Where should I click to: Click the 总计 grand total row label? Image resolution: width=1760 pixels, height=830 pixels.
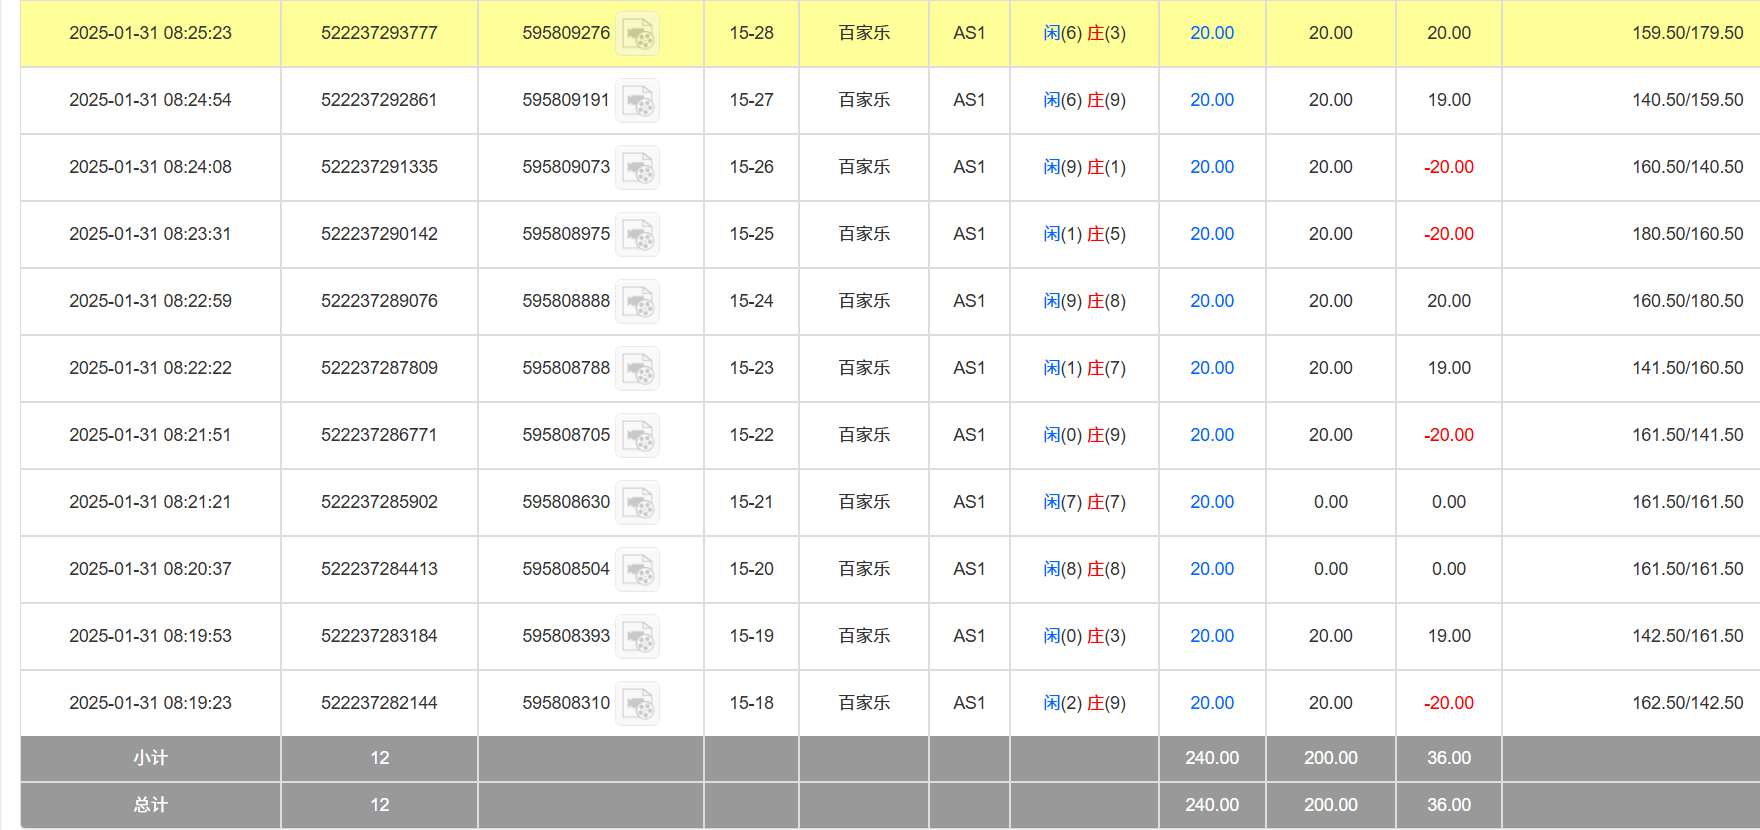click(x=150, y=805)
